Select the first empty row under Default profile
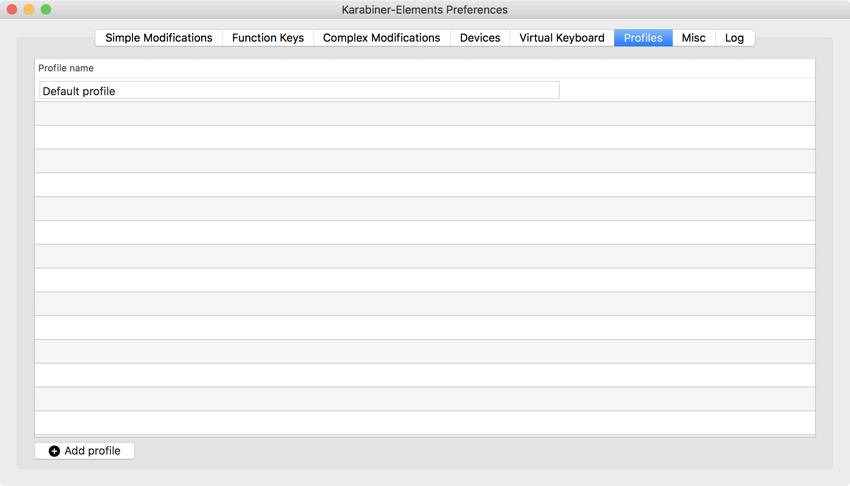Image resolution: width=850 pixels, height=486 pixels. [x=425, y=114]
